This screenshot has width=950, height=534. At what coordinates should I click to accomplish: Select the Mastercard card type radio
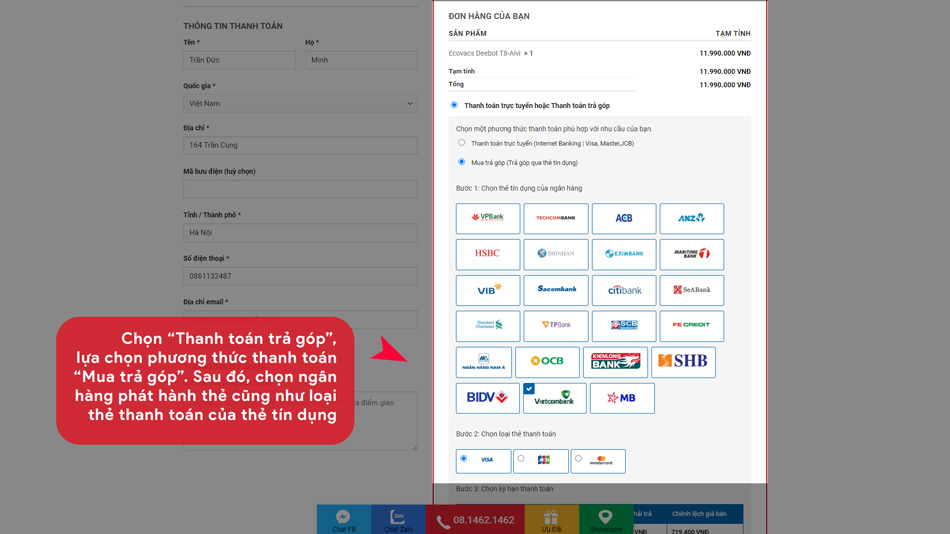[x=579, y=459]
